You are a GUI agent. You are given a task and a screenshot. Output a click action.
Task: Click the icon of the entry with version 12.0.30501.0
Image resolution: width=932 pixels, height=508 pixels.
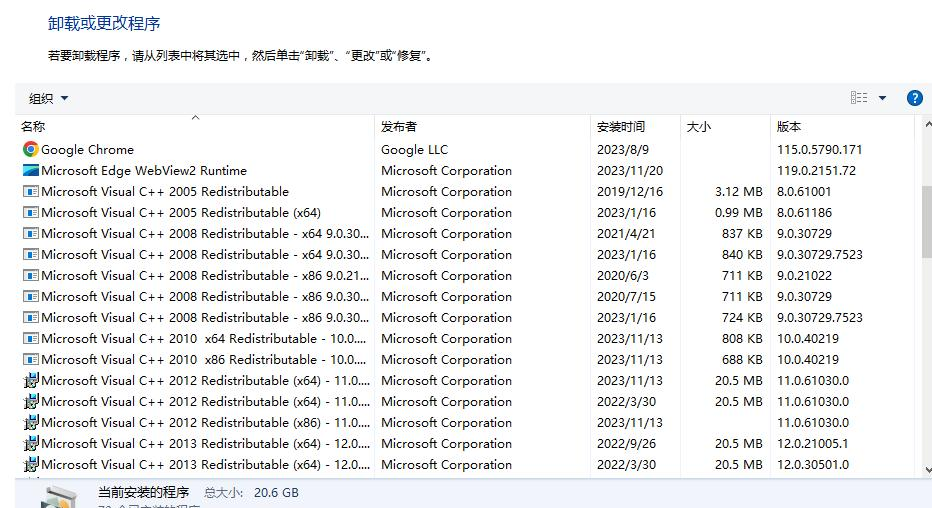[30, 465]
